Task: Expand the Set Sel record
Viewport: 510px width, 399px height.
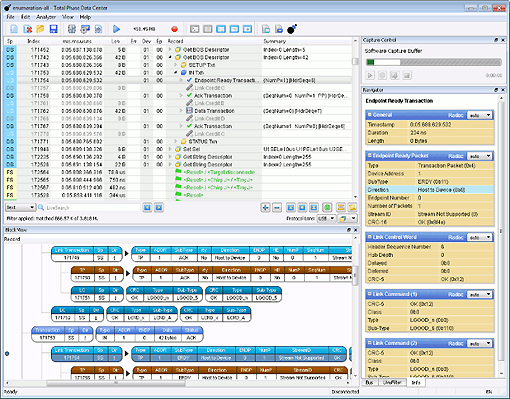Action: click(170, 149)
